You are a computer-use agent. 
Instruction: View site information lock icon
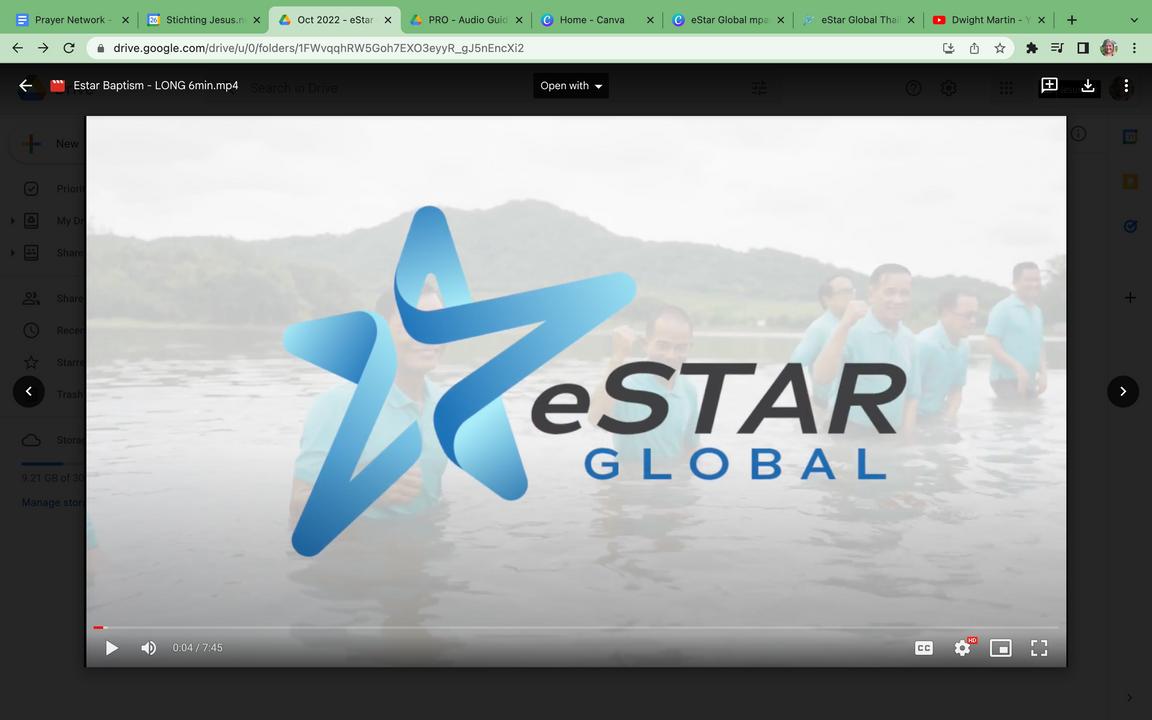pos(101,48)
